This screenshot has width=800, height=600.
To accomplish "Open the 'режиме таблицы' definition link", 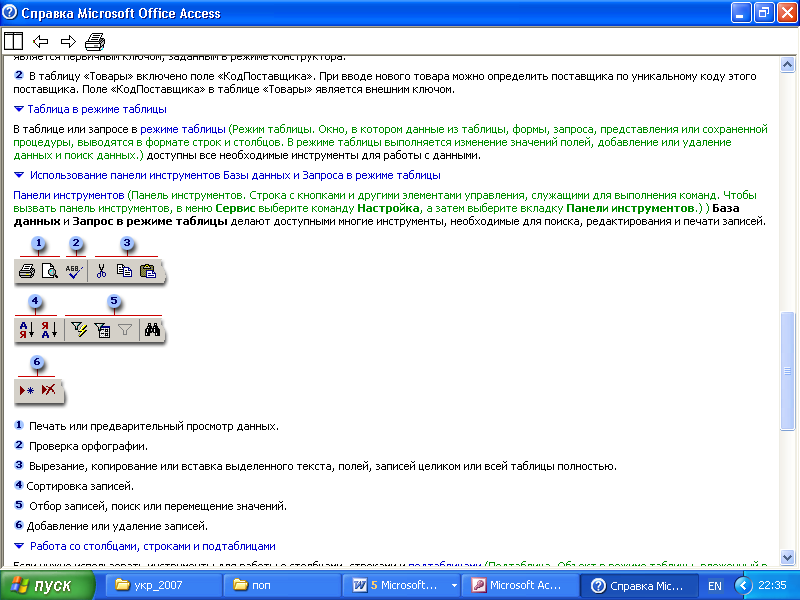I will point(183,129).
